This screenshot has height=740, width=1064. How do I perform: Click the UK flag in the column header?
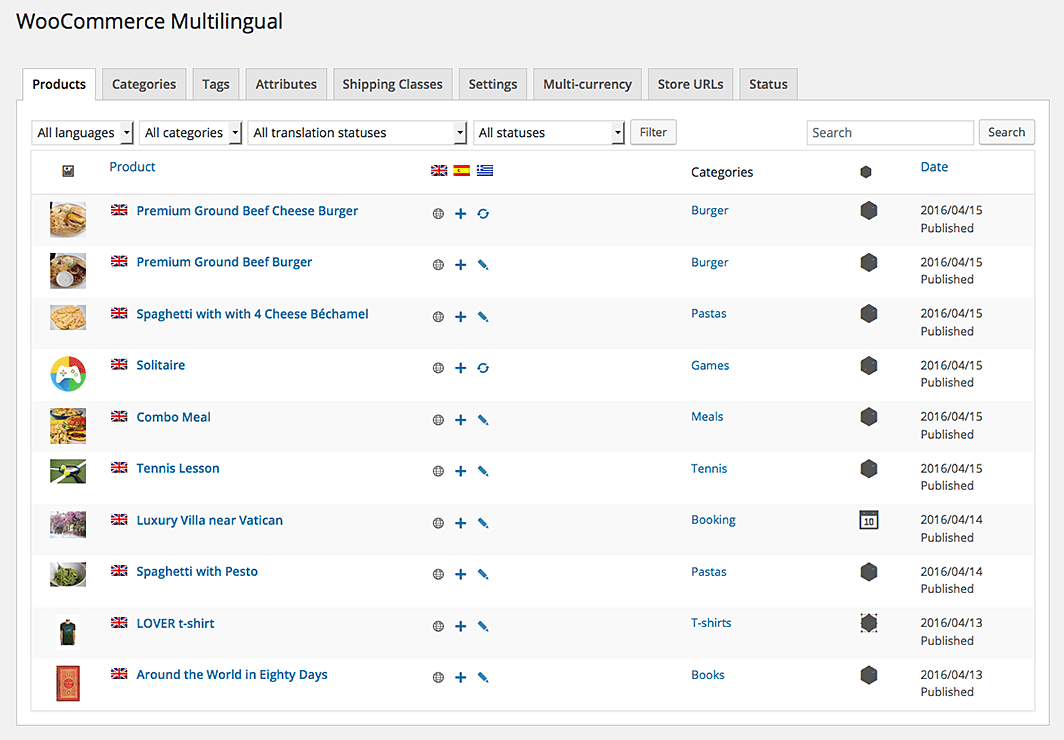438,170
